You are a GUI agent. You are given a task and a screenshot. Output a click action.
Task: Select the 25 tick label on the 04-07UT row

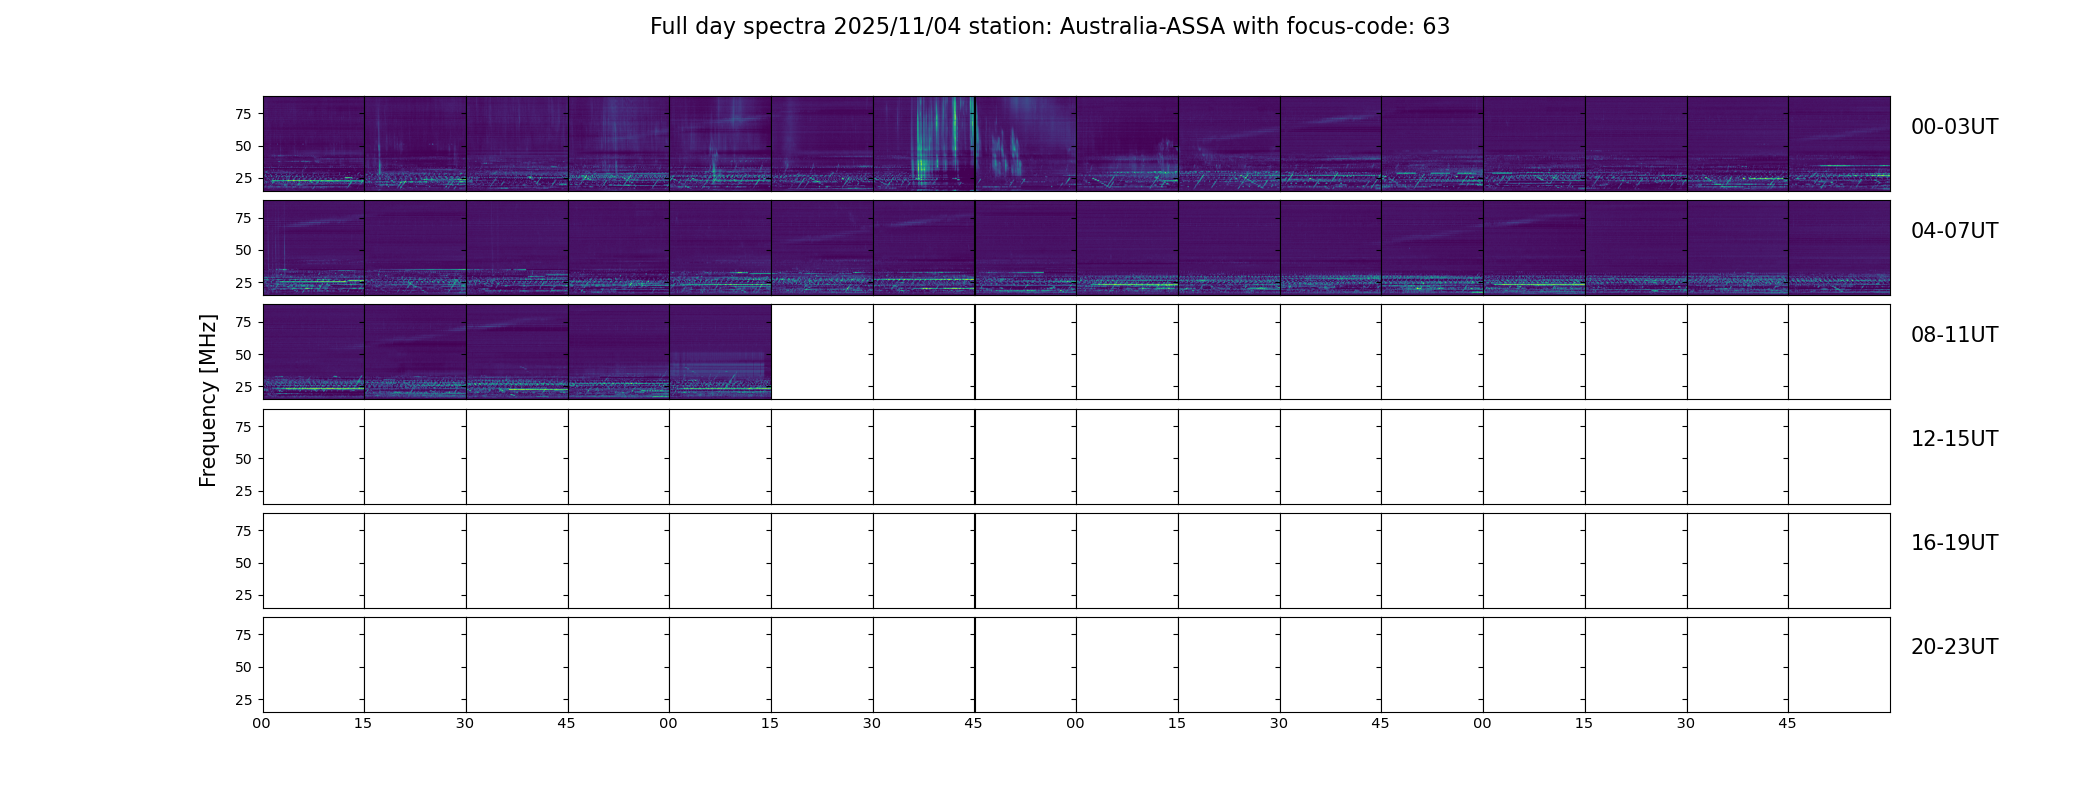click(243, 283)
